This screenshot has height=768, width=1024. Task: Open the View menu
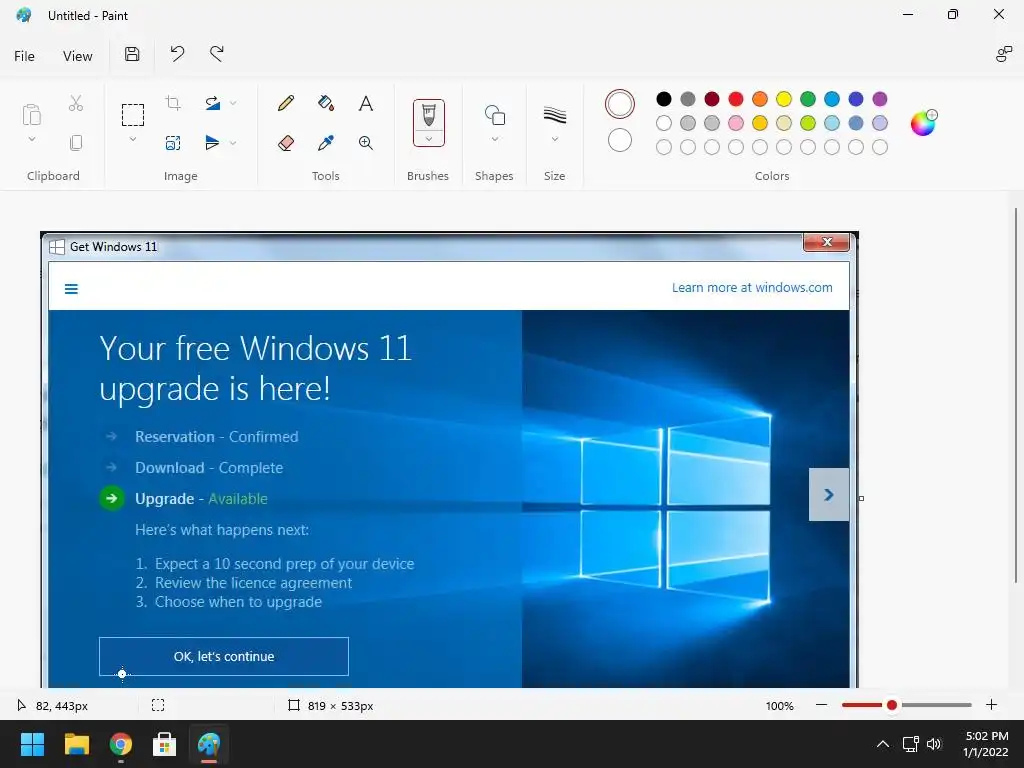(x=78, y=56)
